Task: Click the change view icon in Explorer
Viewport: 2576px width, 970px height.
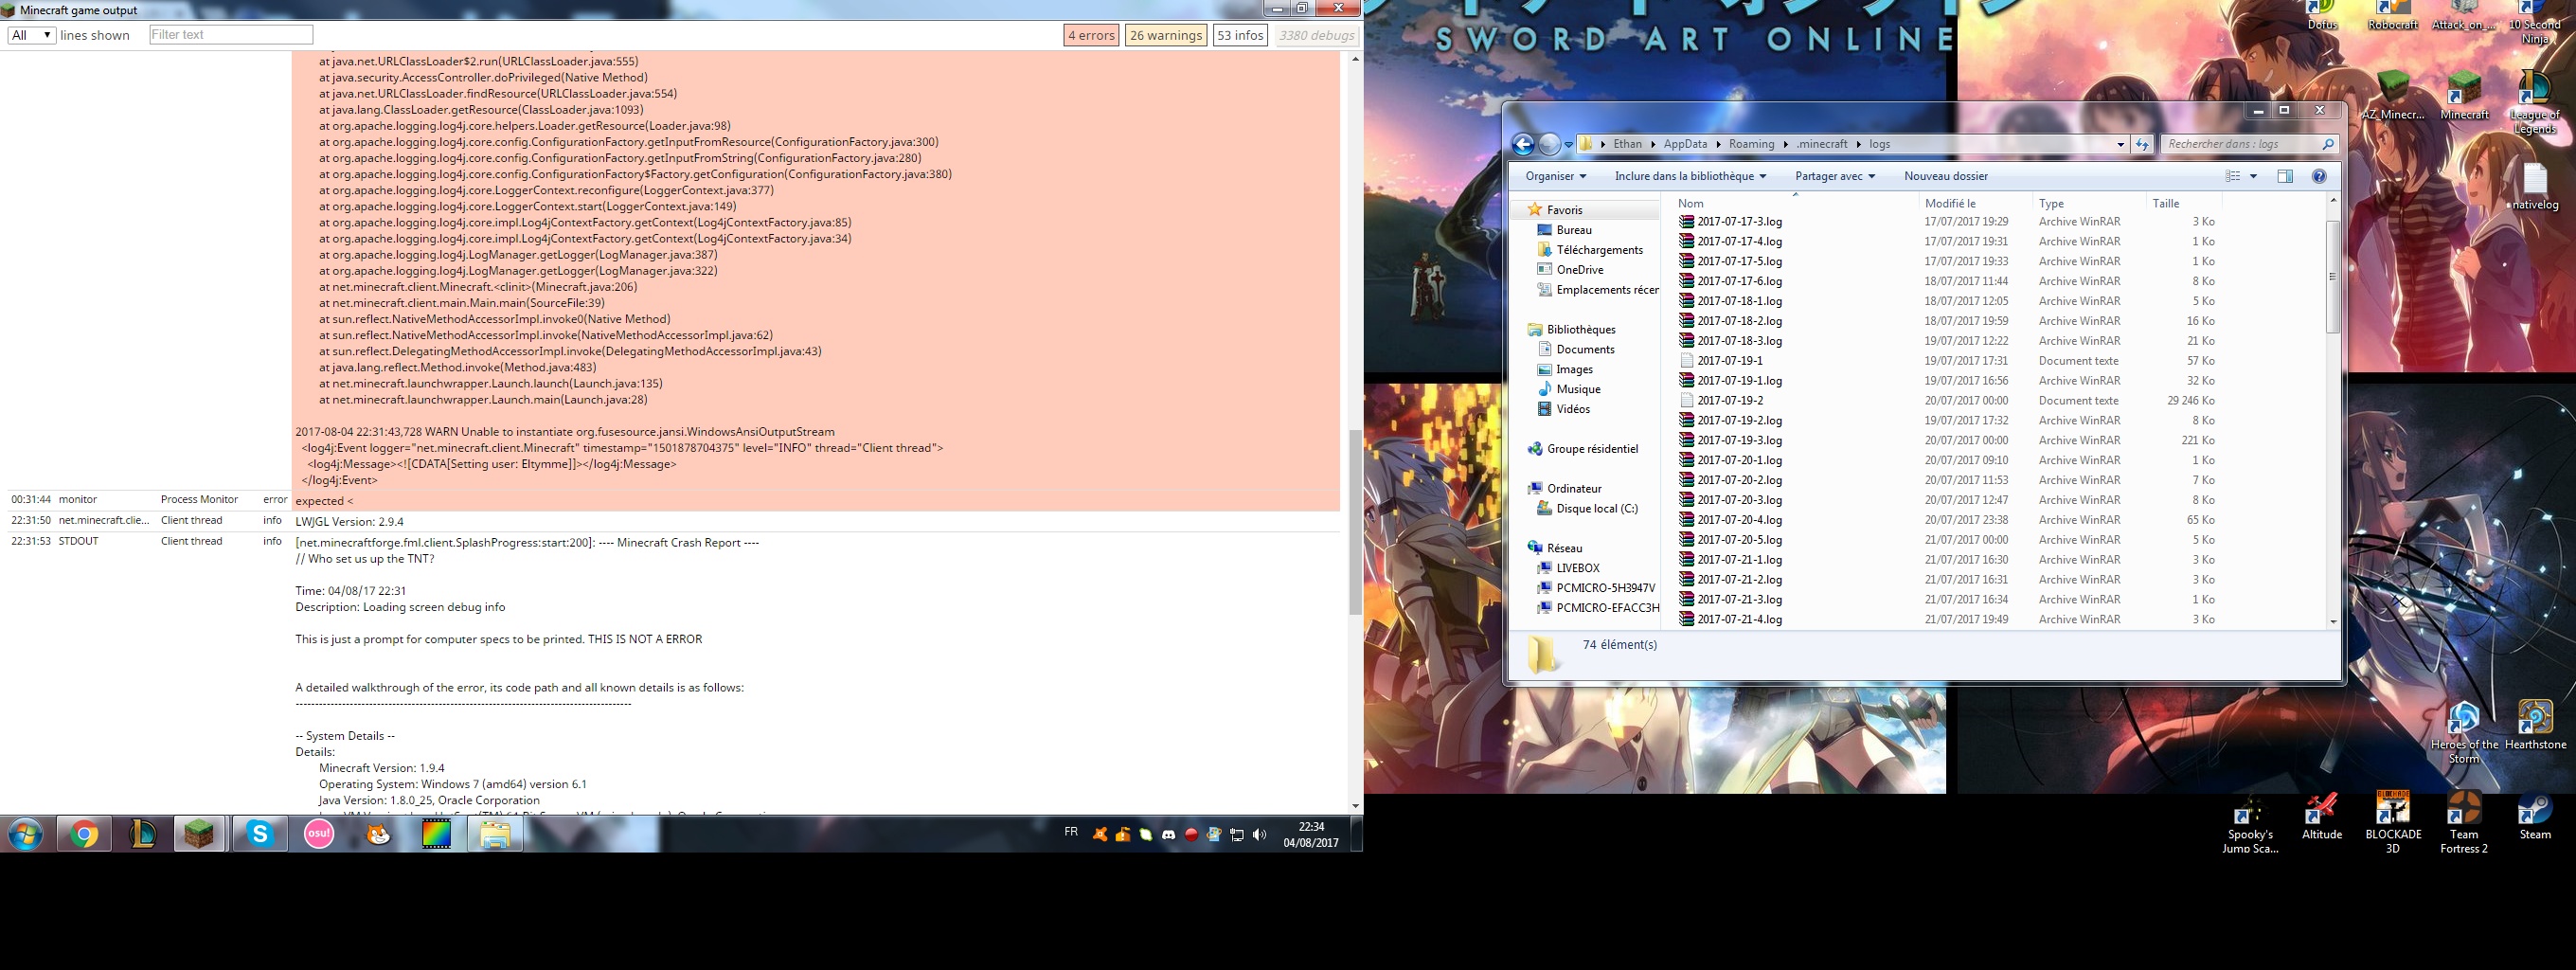Action: 2232,176
